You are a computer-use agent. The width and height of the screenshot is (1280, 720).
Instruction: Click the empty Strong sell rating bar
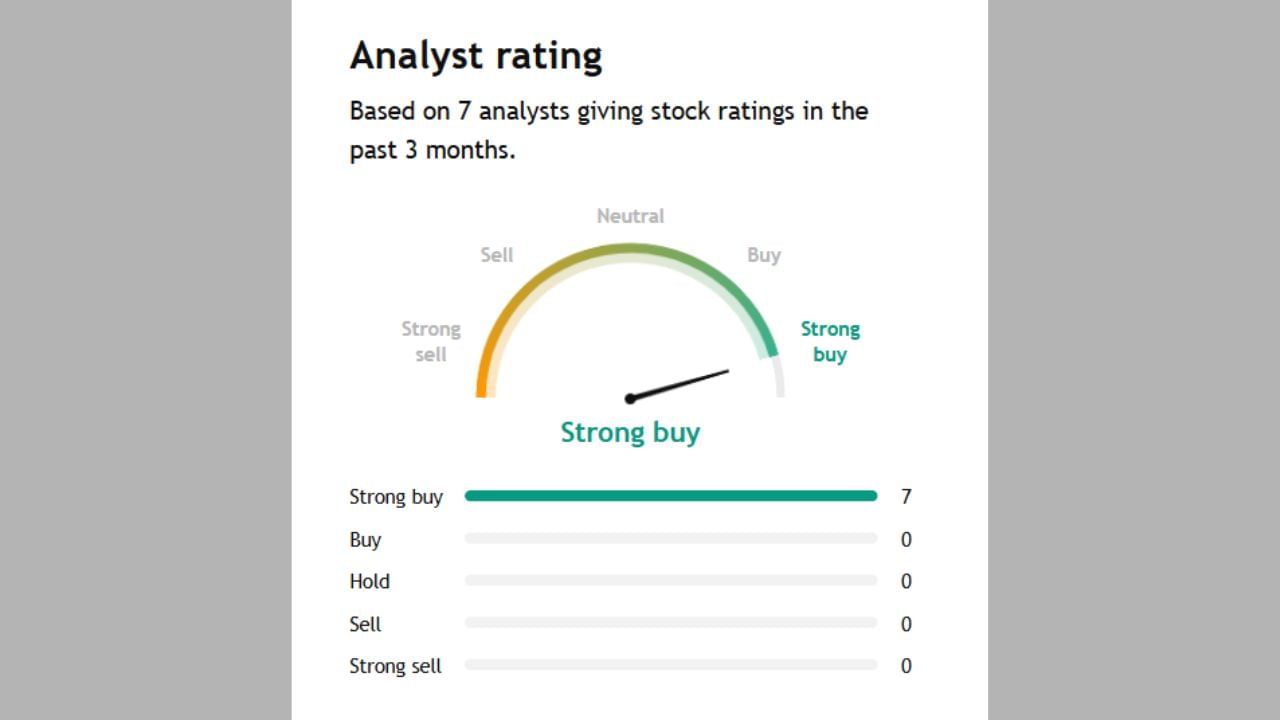[x=670, y=665]
